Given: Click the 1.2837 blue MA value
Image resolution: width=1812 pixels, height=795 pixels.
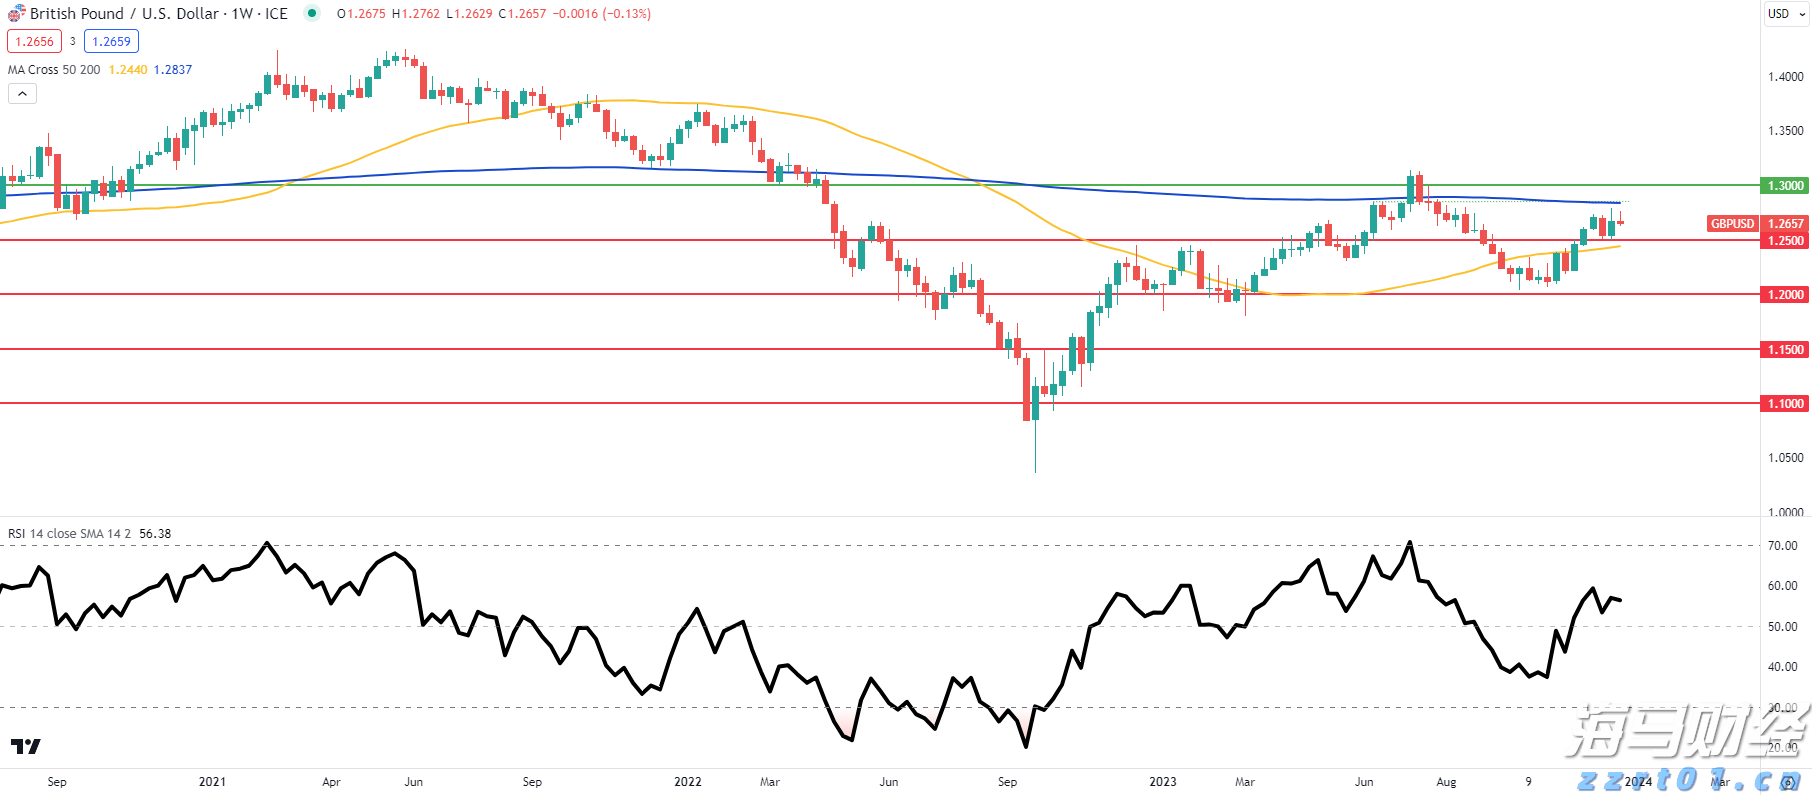Looking at the screenshot, I should pos(173,70).
